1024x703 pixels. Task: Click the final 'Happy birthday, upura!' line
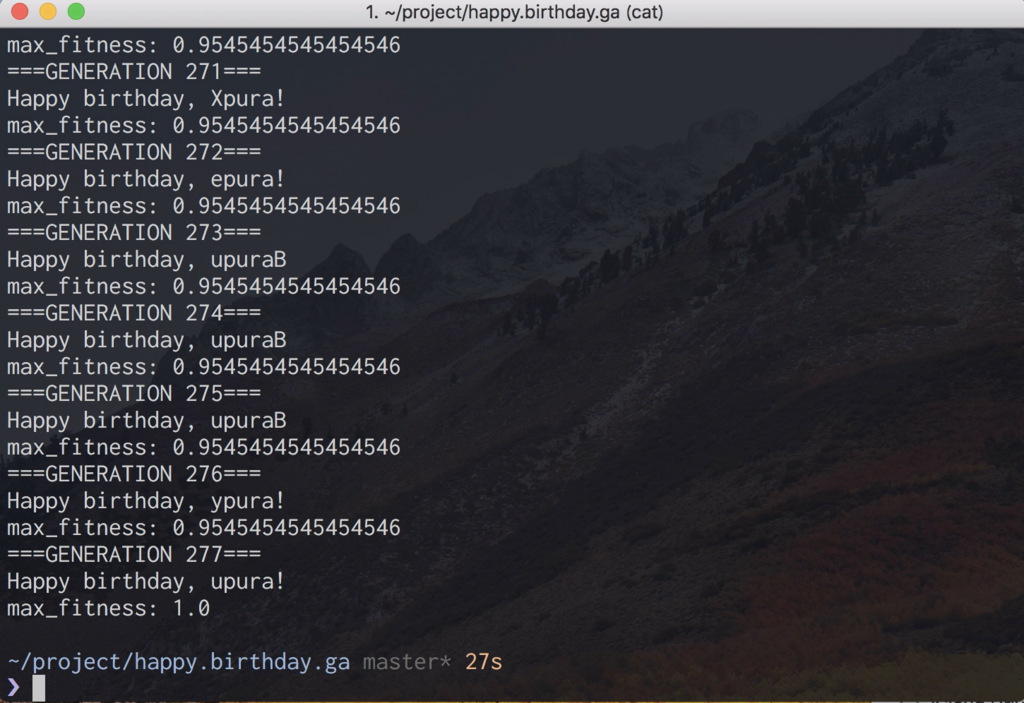tap(146, 581)
